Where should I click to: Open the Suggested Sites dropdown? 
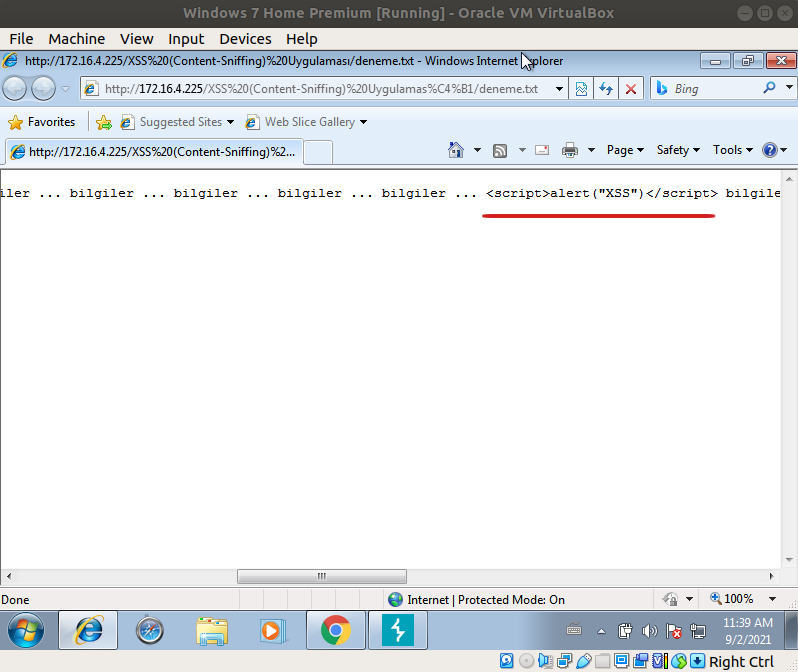coord(177,122)
